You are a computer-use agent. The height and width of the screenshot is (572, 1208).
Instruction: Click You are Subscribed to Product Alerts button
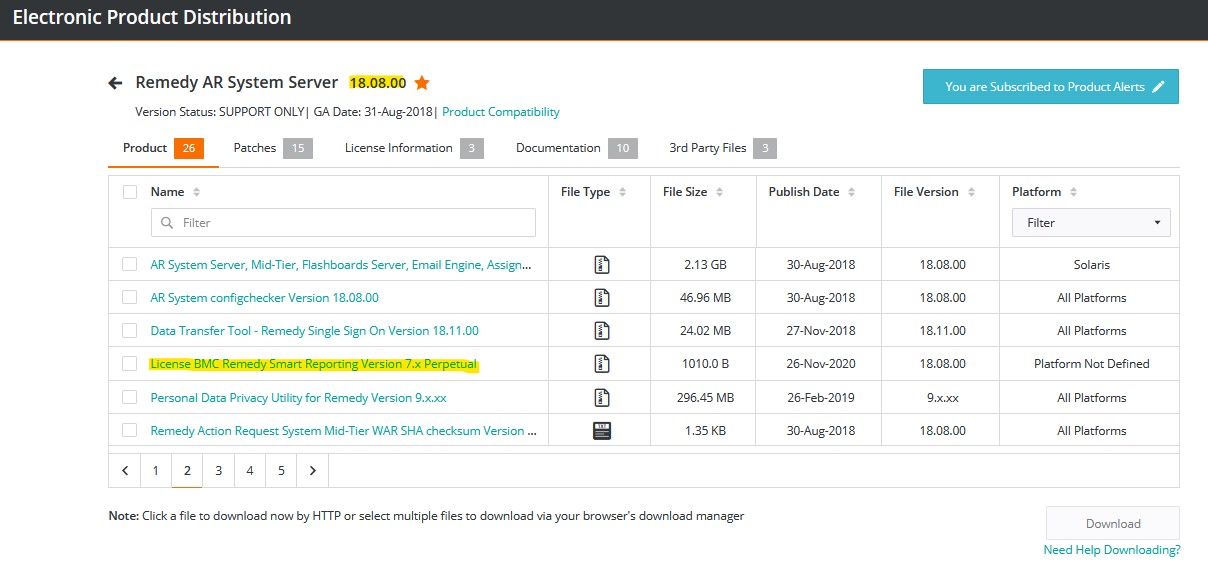coord(1050,87)
